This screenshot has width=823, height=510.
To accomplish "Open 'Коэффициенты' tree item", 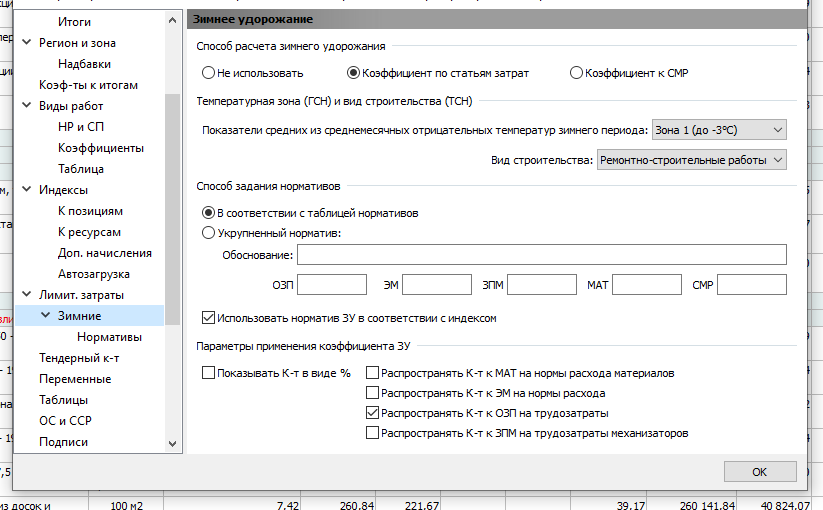I will 101,147.
